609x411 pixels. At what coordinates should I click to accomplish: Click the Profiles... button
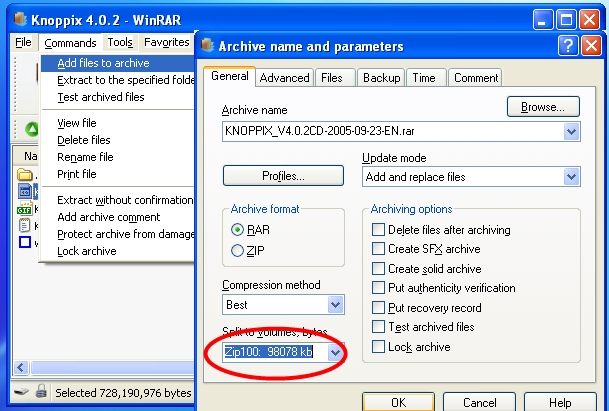point(283,176)
